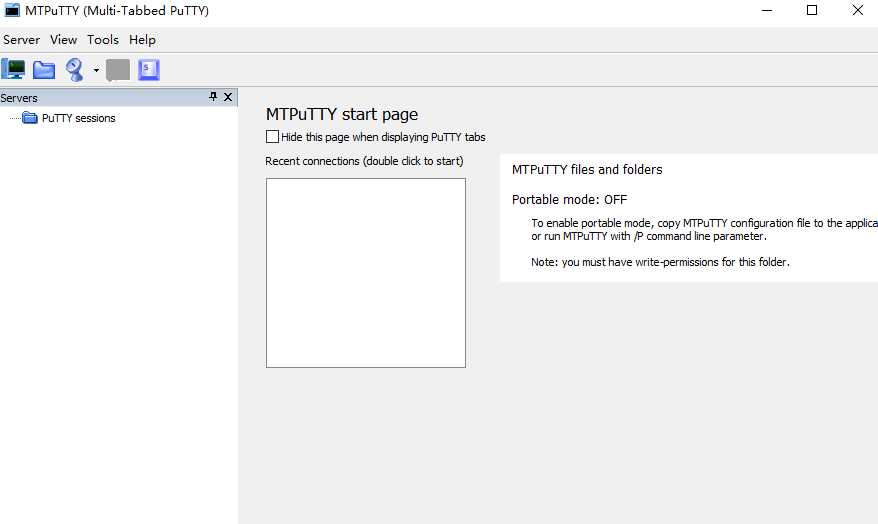Select the PuTTY sessions tree folder
Viewport: 878px width, 524px height.
(69, 118)
